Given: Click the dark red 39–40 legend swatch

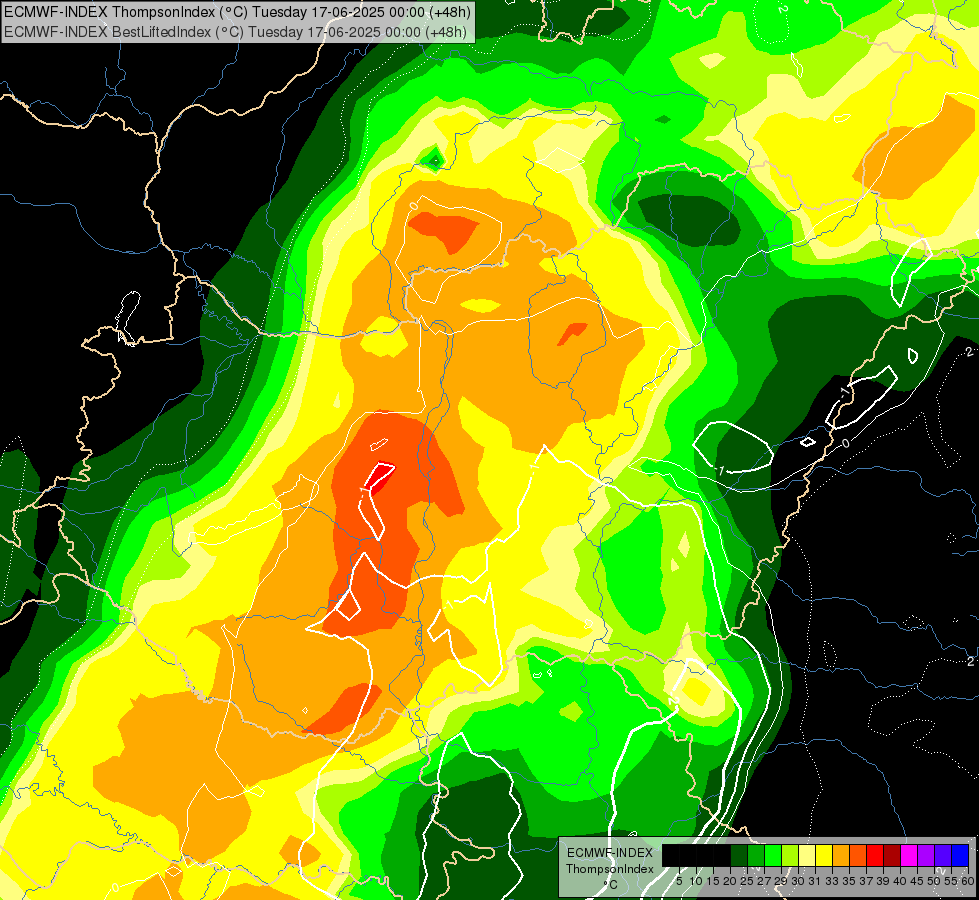Looking at the screenshot, I should coord(892,855).
